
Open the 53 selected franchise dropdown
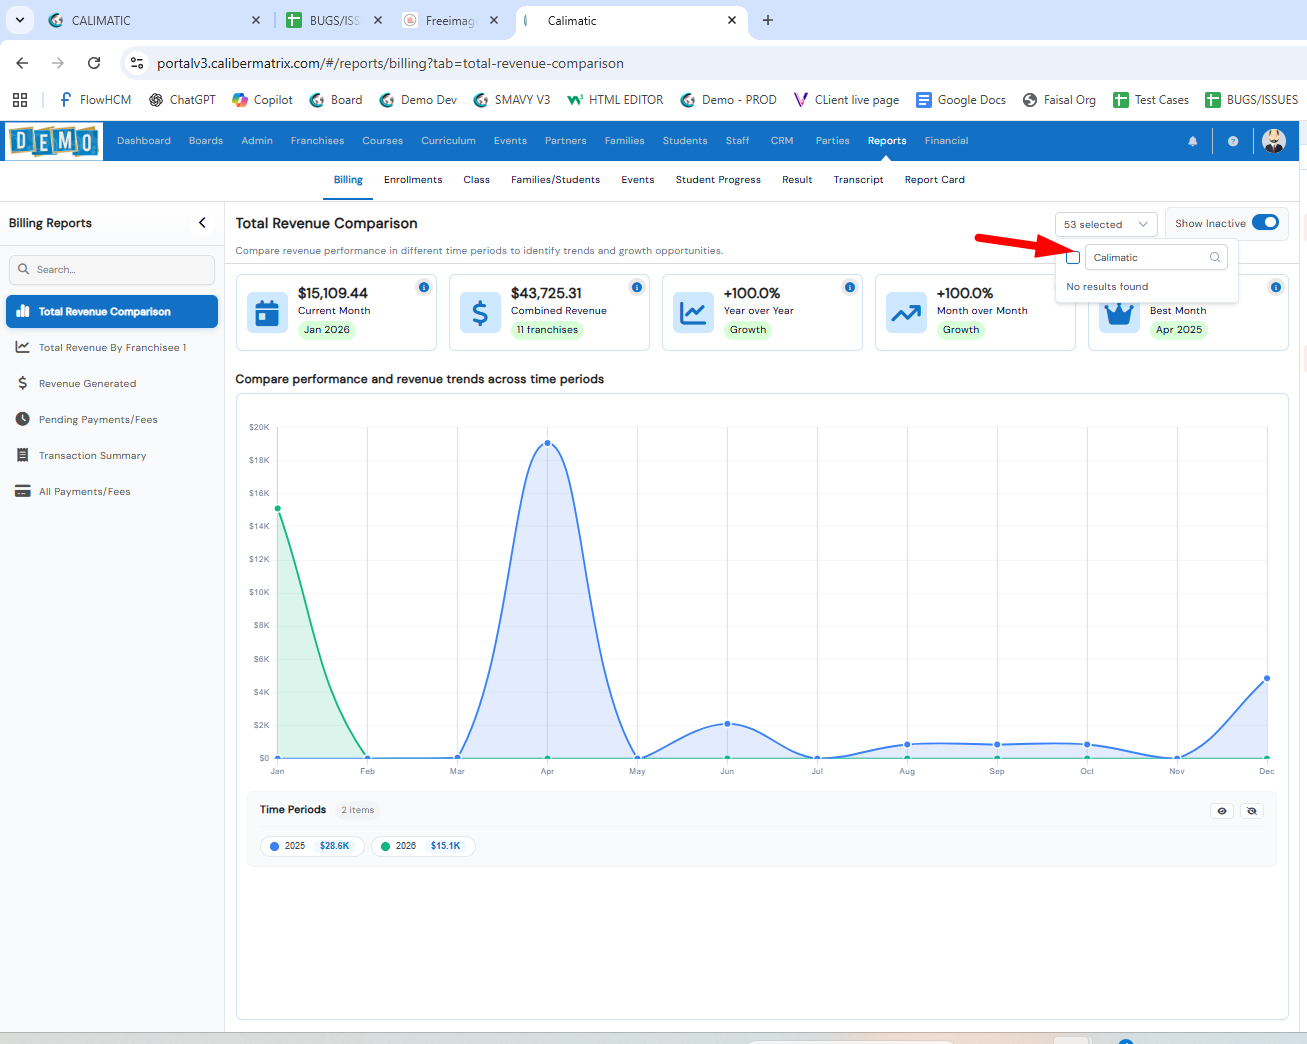(x=1105, y=224)
